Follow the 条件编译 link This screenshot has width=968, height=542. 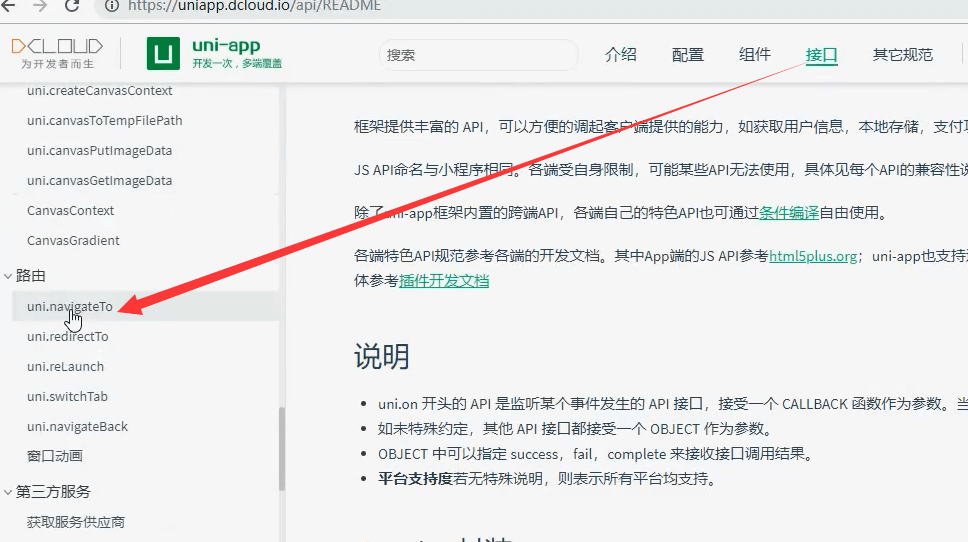[788, 213]
